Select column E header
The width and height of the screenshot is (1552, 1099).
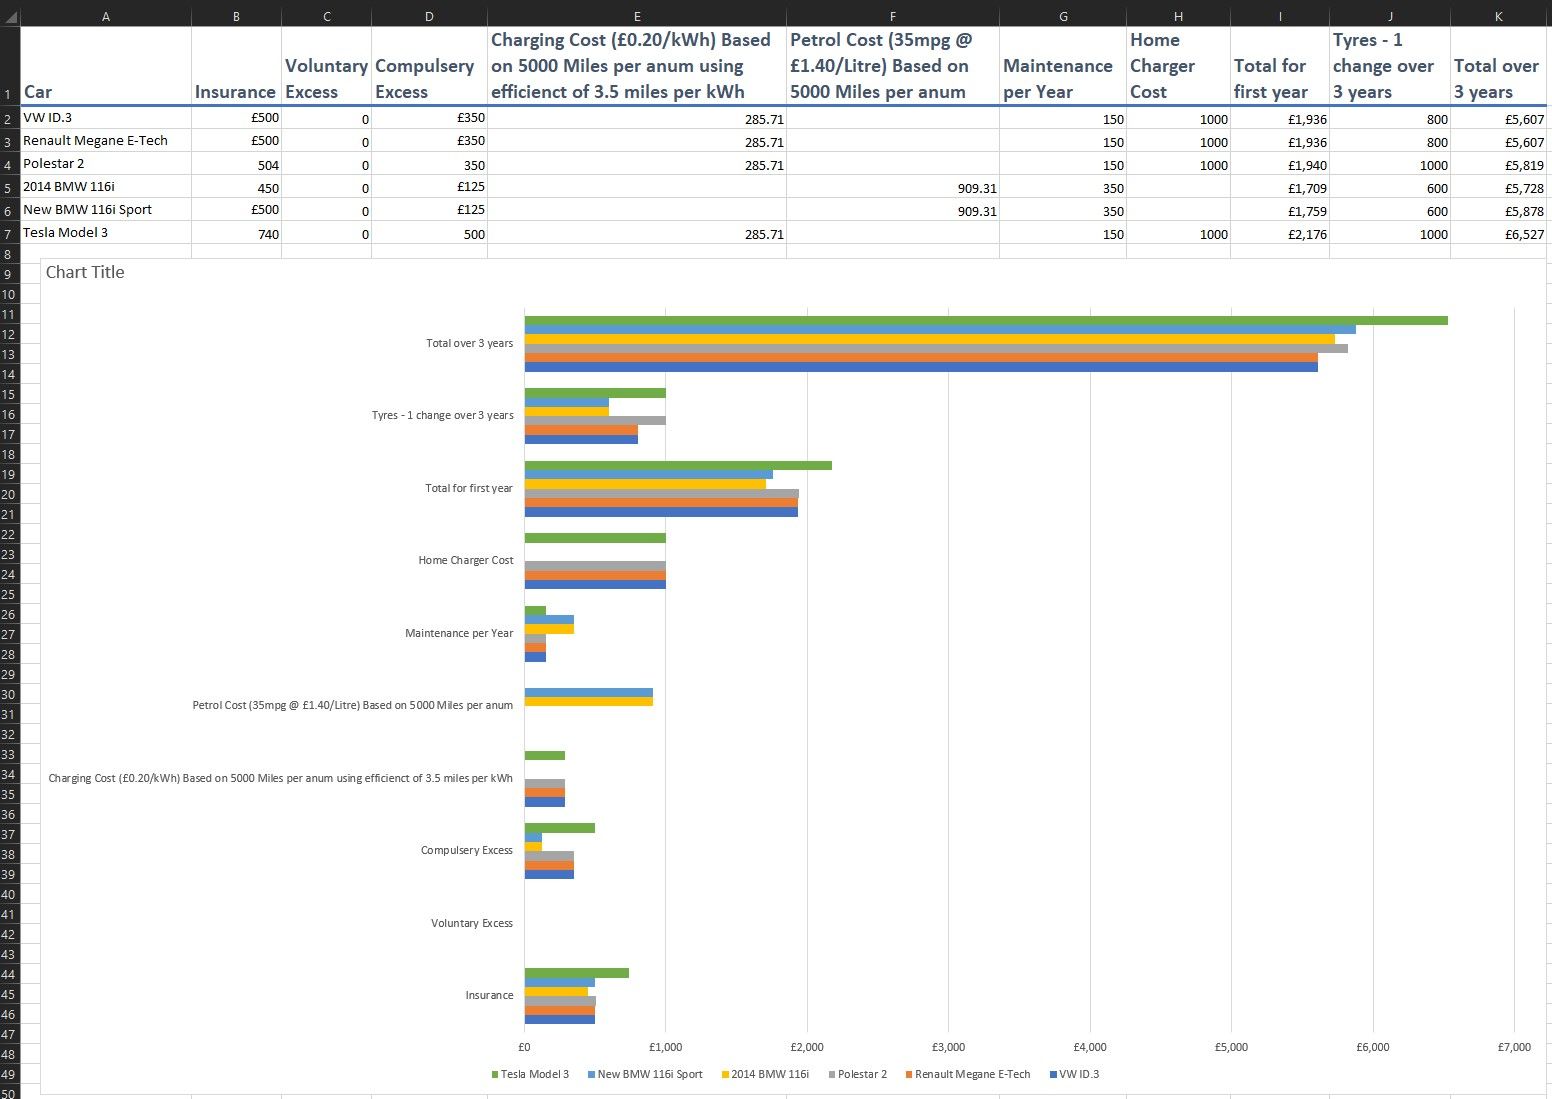636,16
